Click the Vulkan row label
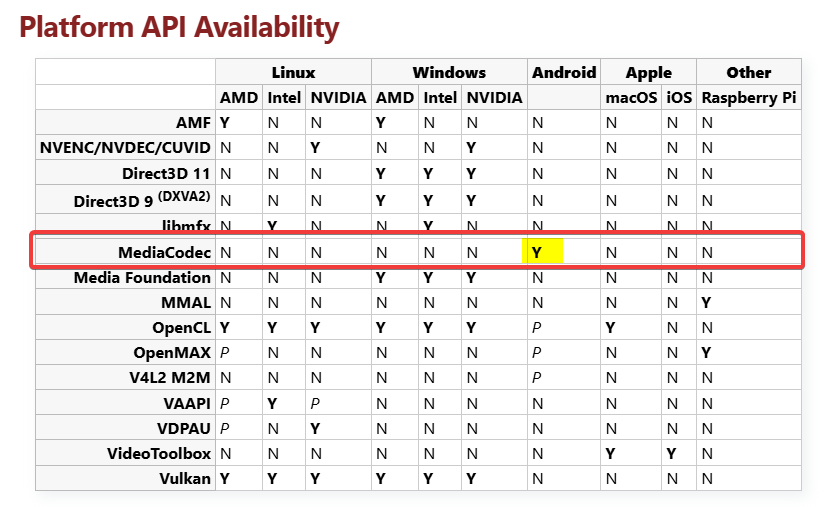Viewport: 827px width, 507px height. [185, 479]
